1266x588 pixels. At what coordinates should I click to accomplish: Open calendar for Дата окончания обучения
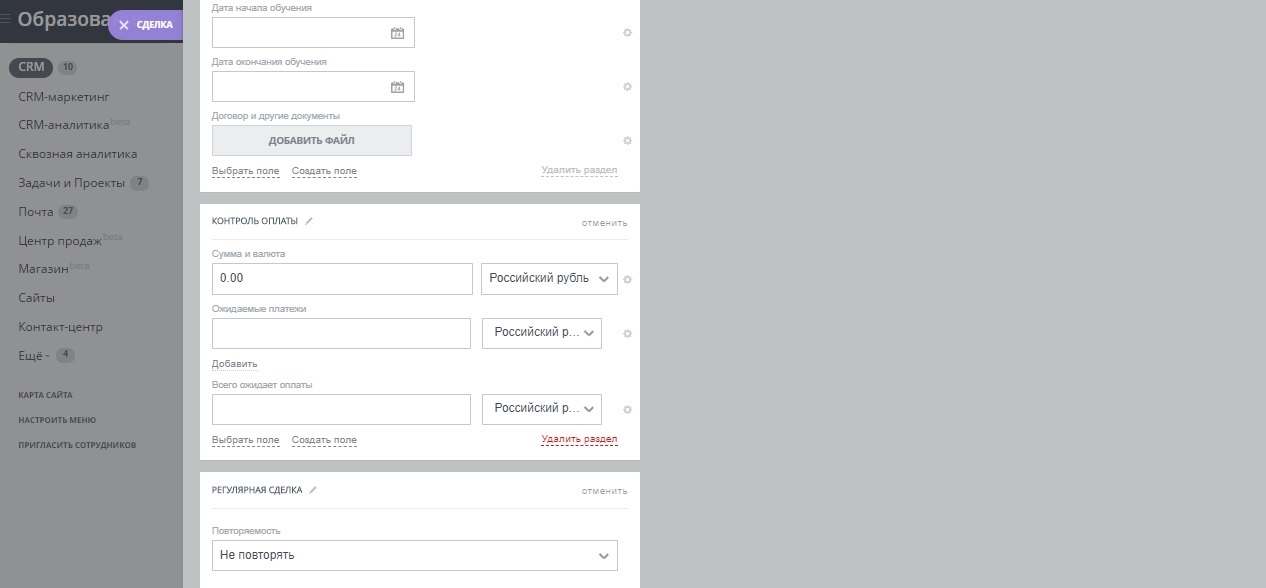[x=397, y=87]
